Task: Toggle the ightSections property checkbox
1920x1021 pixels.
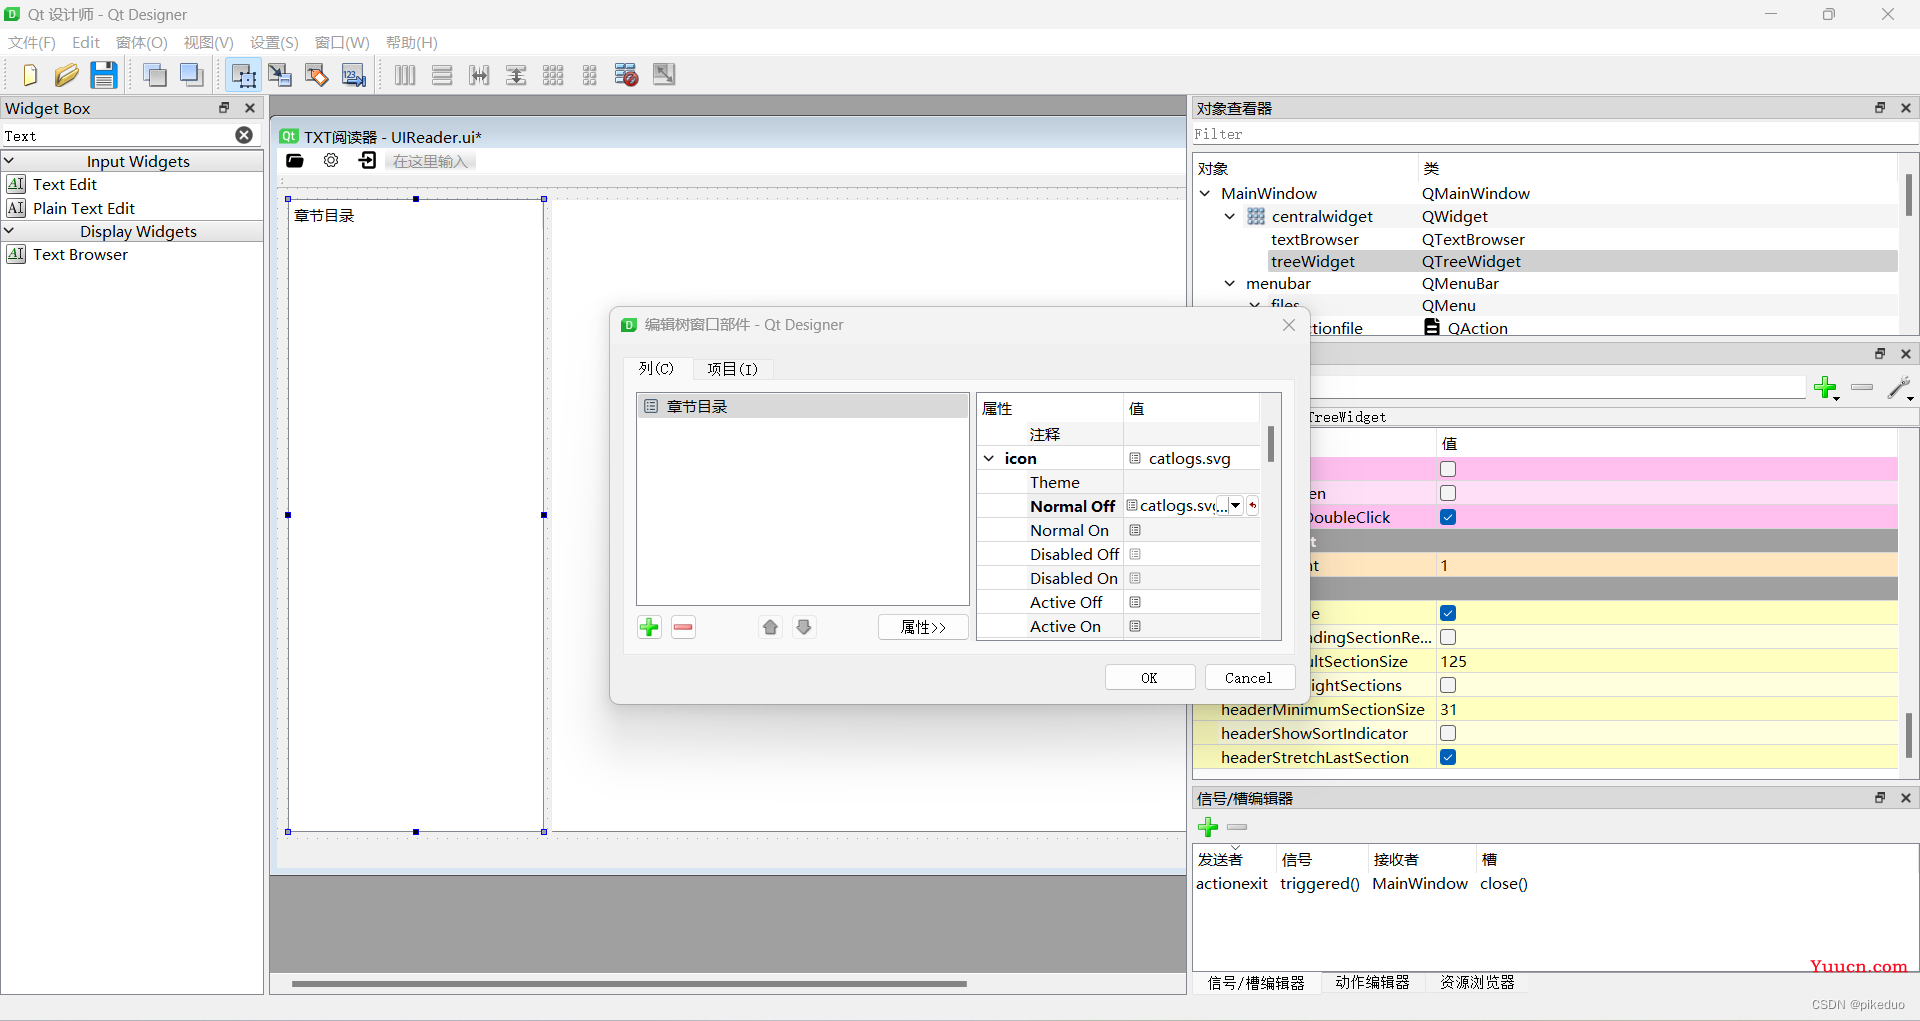Action: tap(1448, 685)
